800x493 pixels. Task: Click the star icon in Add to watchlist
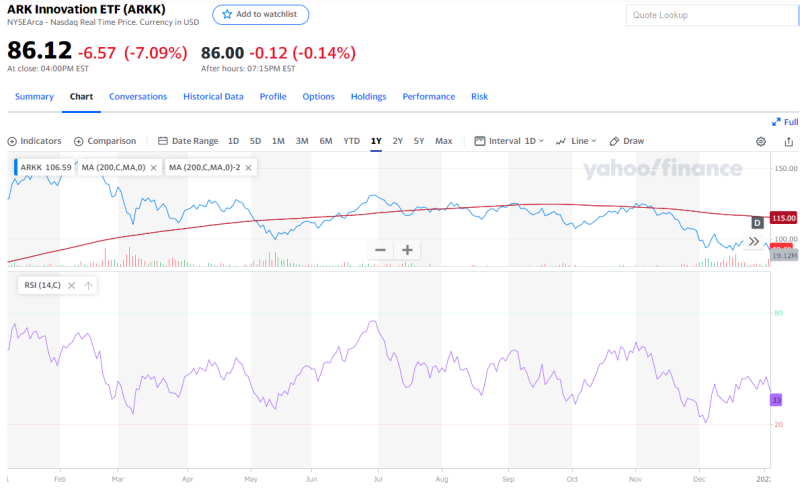(227, 14)
